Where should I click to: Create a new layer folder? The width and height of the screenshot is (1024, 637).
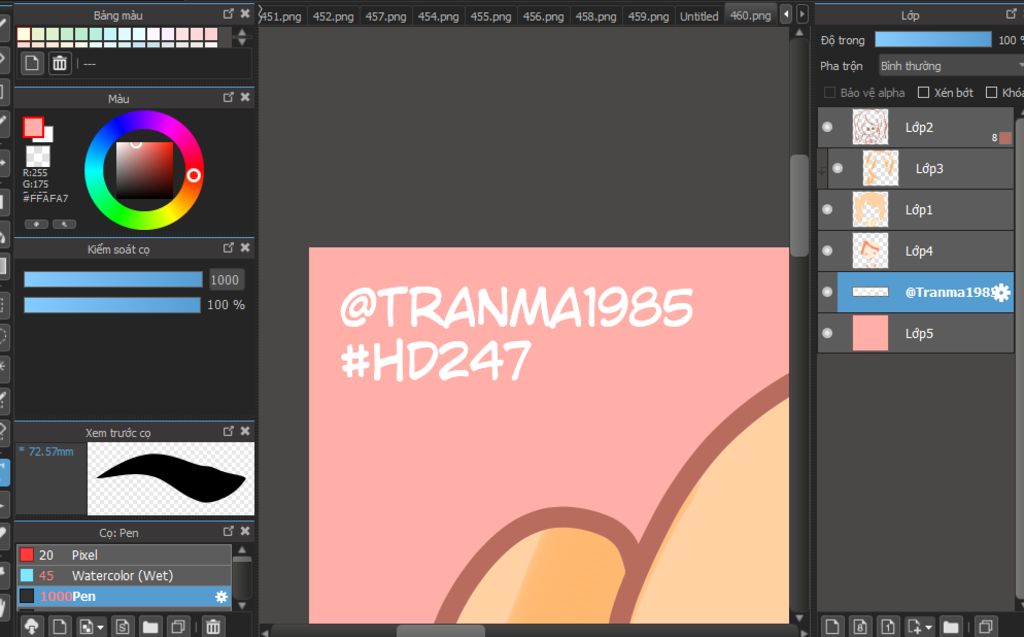click(x=951, y=627)
